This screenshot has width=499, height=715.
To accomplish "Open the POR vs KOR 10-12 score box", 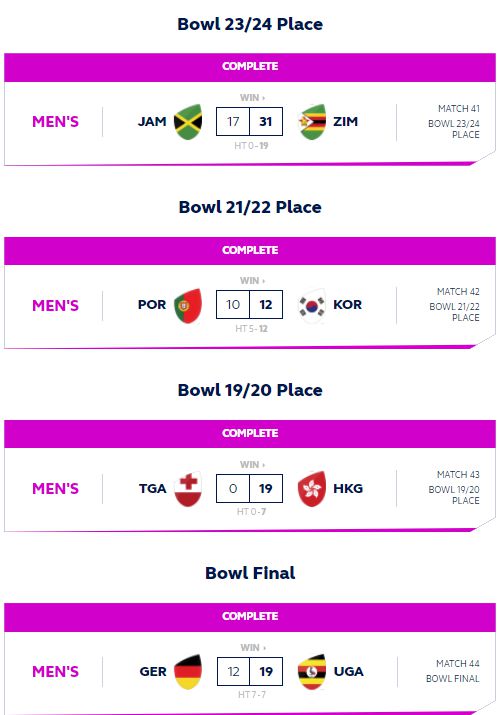I will coord(249,304).
